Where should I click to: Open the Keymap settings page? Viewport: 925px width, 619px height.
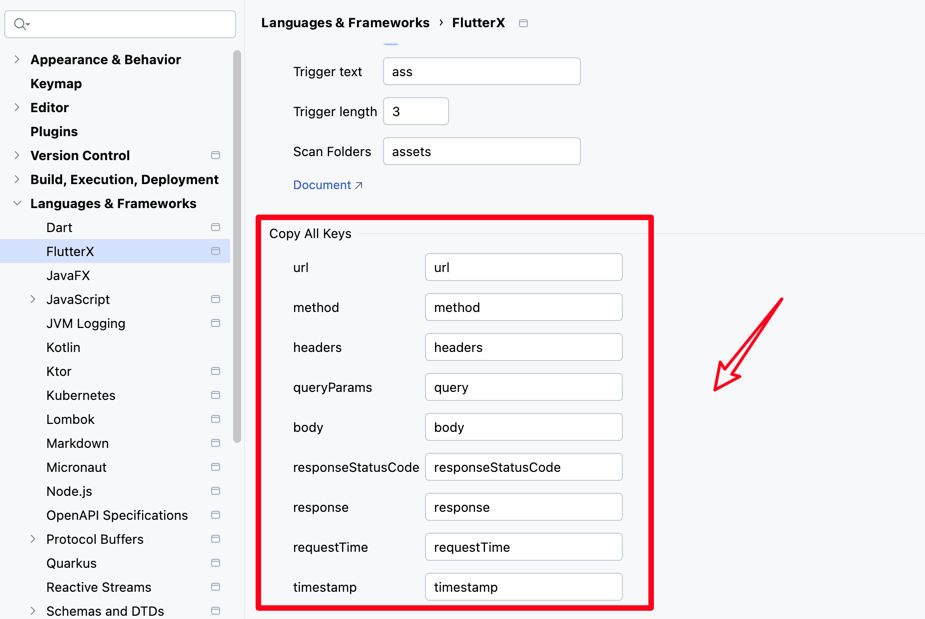[56, 84]
